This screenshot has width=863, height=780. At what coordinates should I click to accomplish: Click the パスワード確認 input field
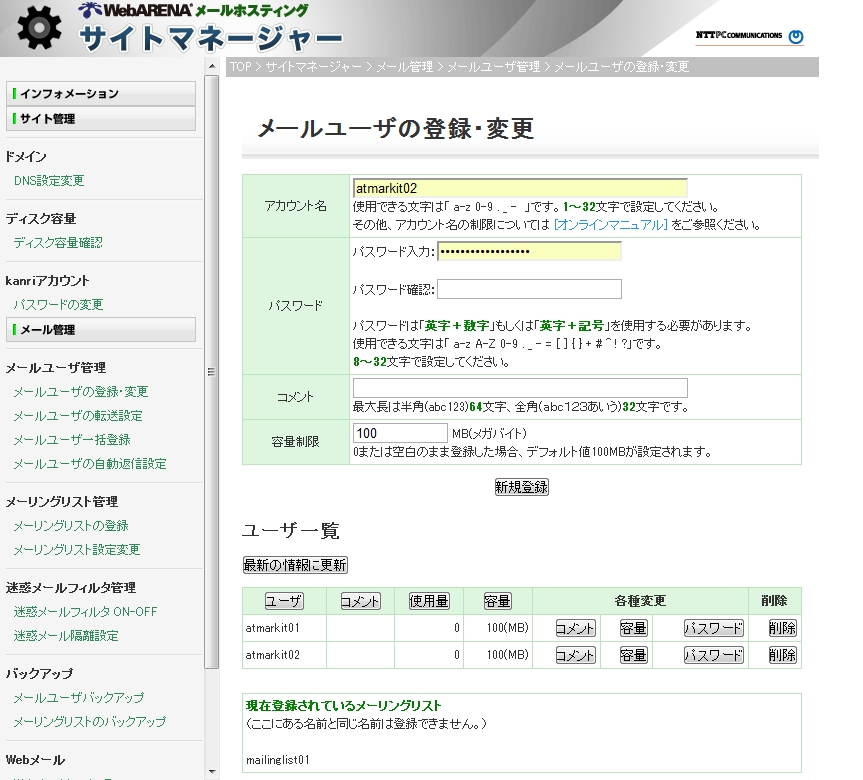click(x=529, y=289)
